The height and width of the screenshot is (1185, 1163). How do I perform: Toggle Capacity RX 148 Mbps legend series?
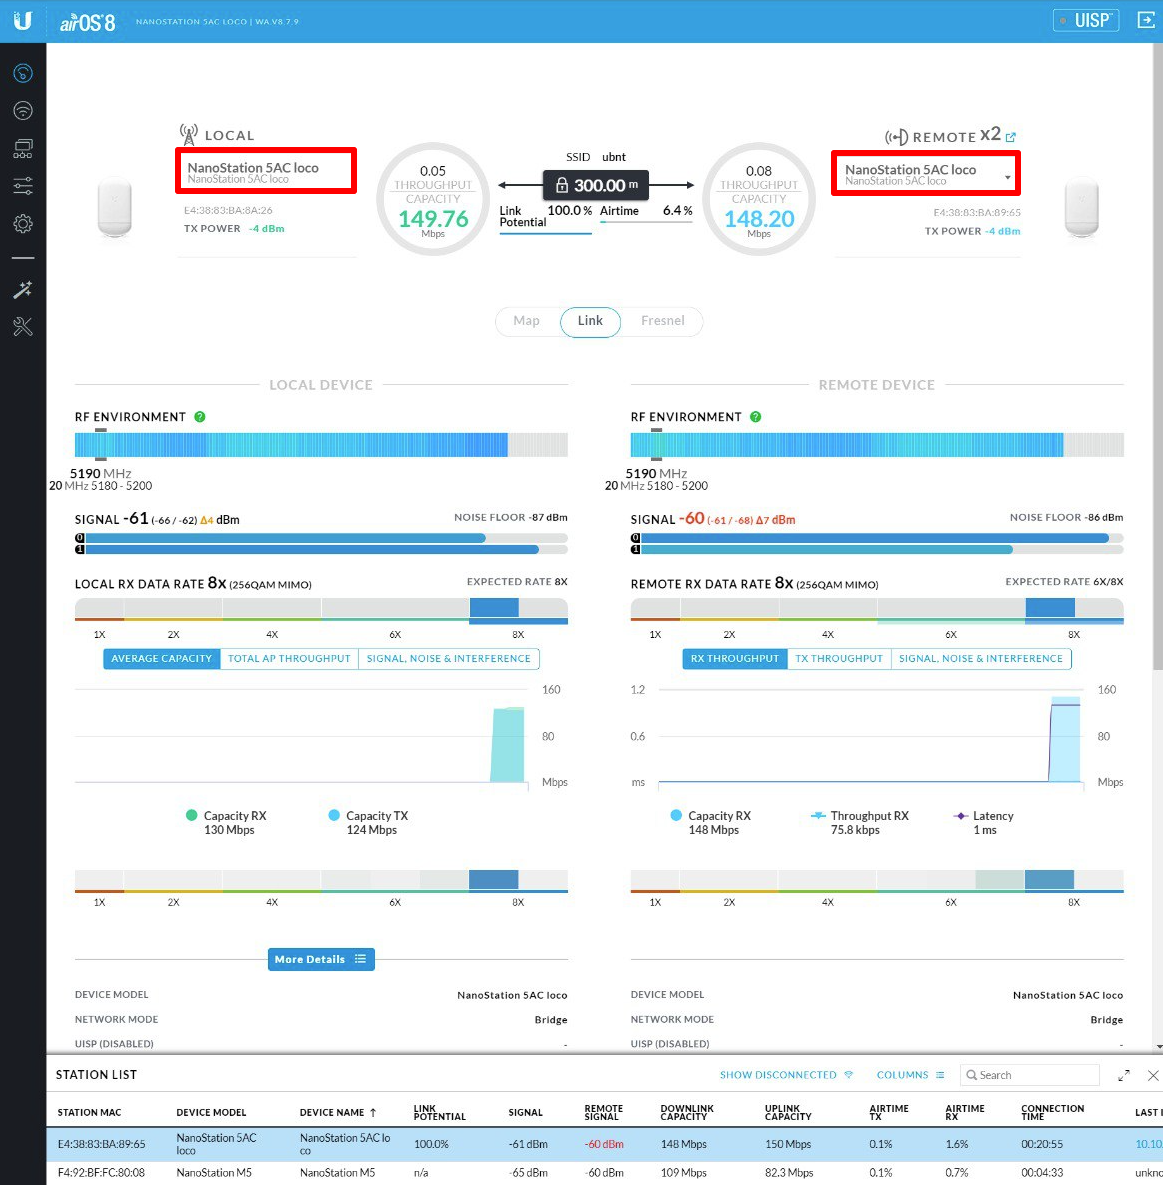(x=711, y=822)
